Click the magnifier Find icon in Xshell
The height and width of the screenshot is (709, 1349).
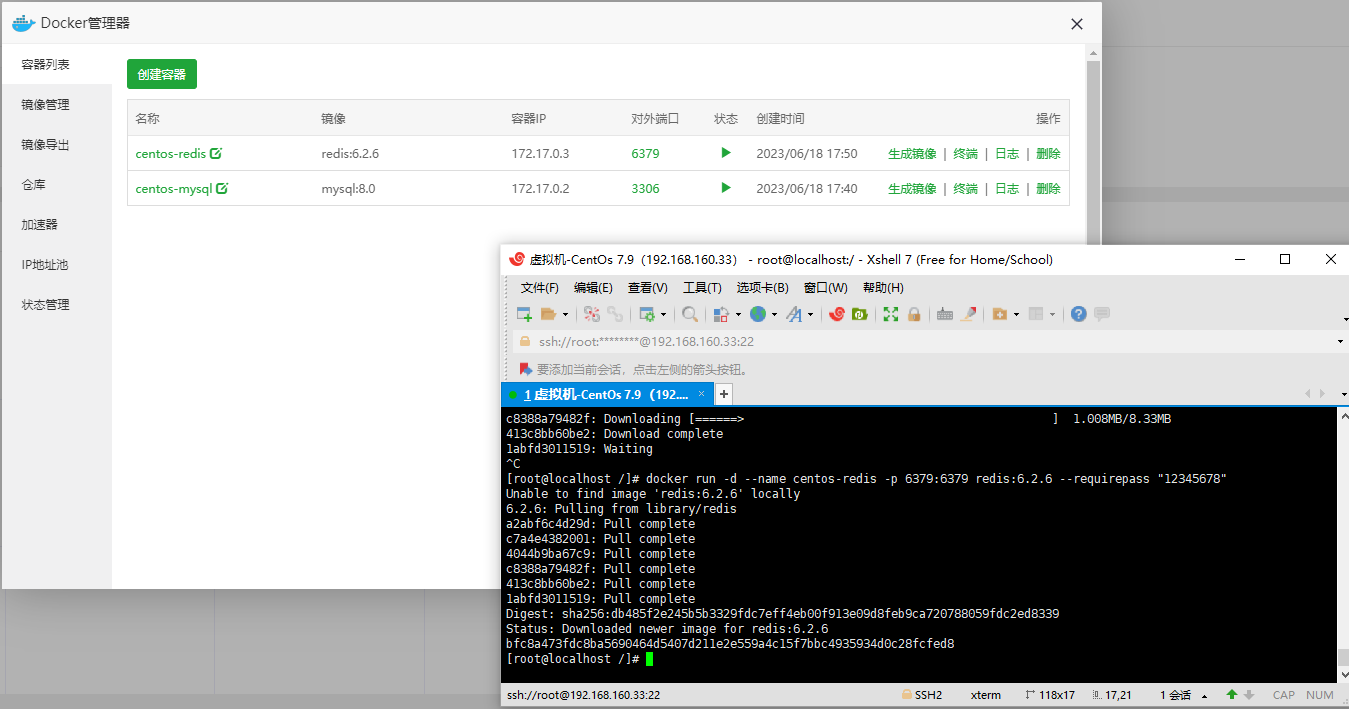[690, 314]
